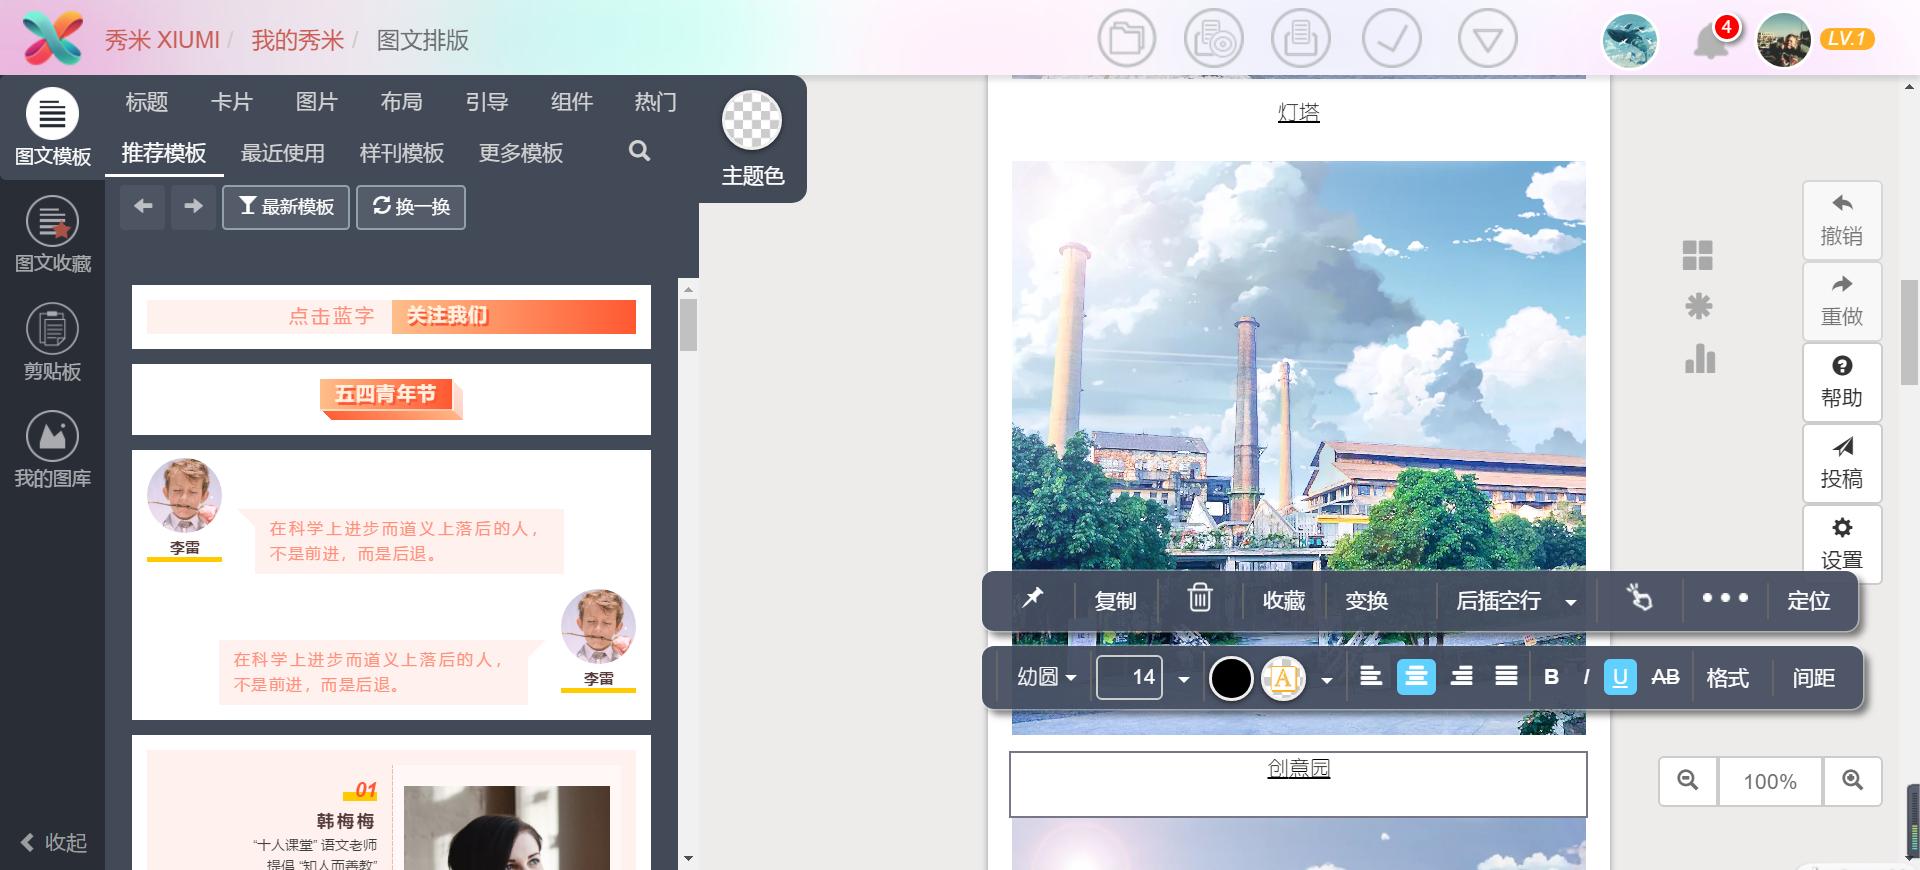The image size is (1920, 870).
Task: Go to next template page arrow
Action: tap(193, 207)
